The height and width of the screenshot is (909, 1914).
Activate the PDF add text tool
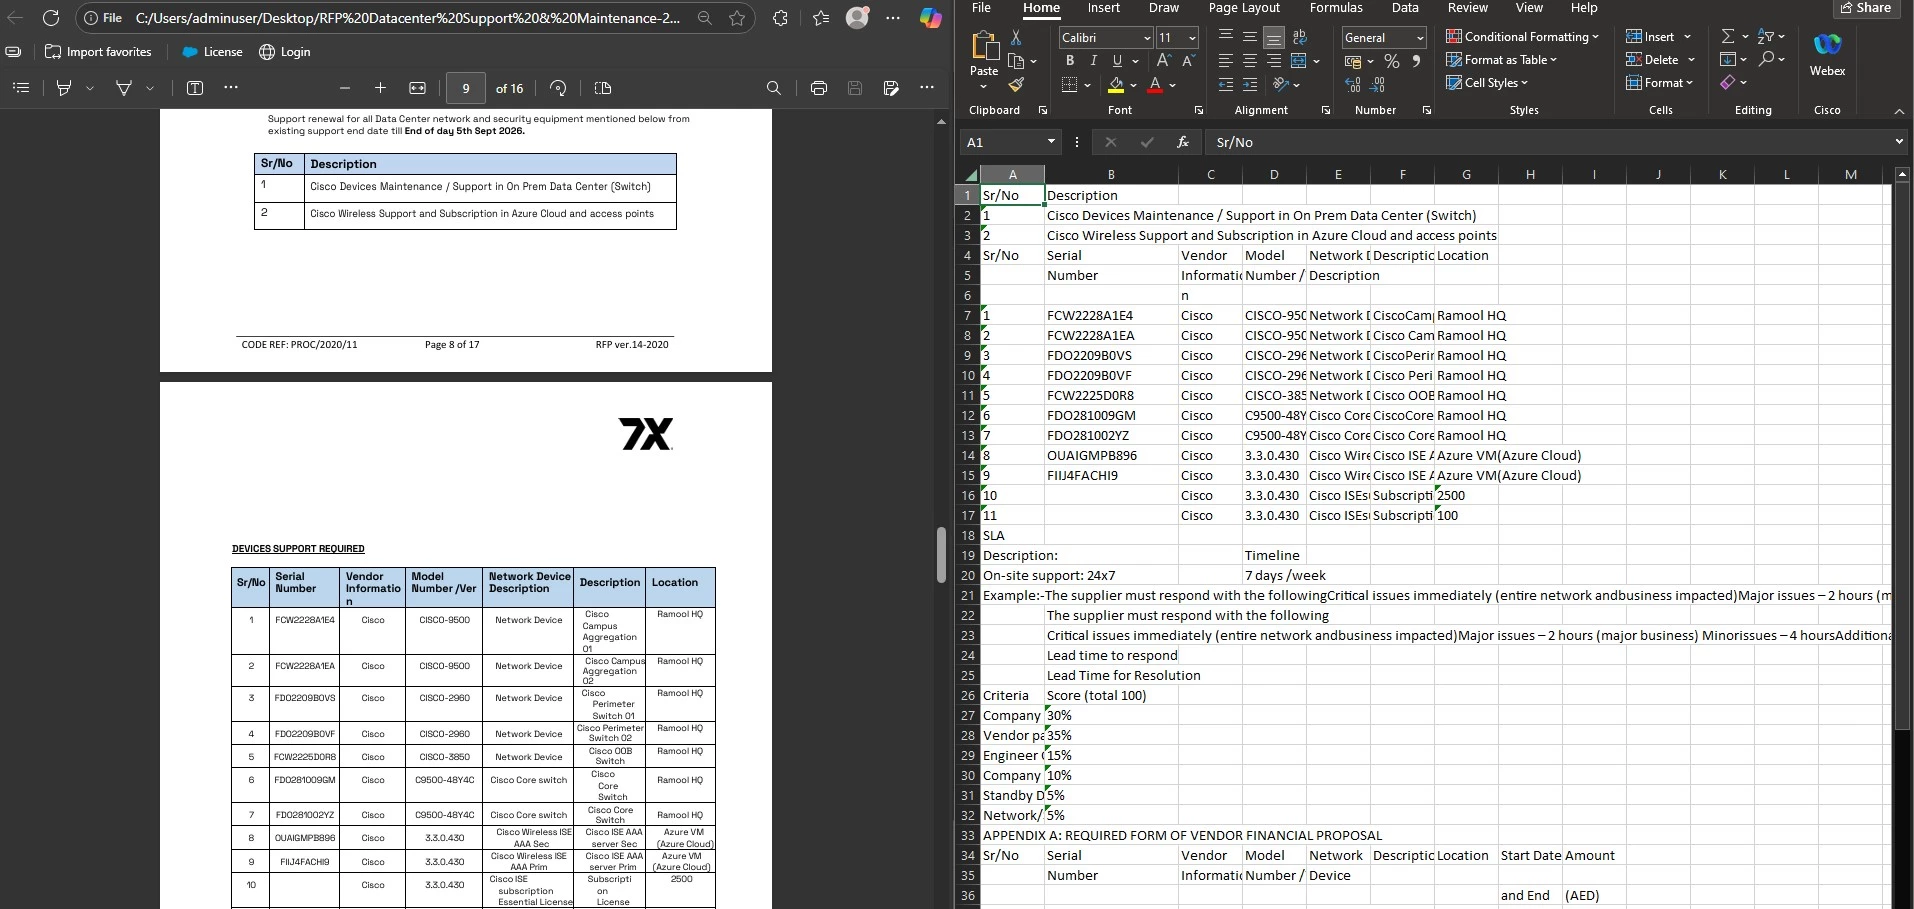point(195,88)
